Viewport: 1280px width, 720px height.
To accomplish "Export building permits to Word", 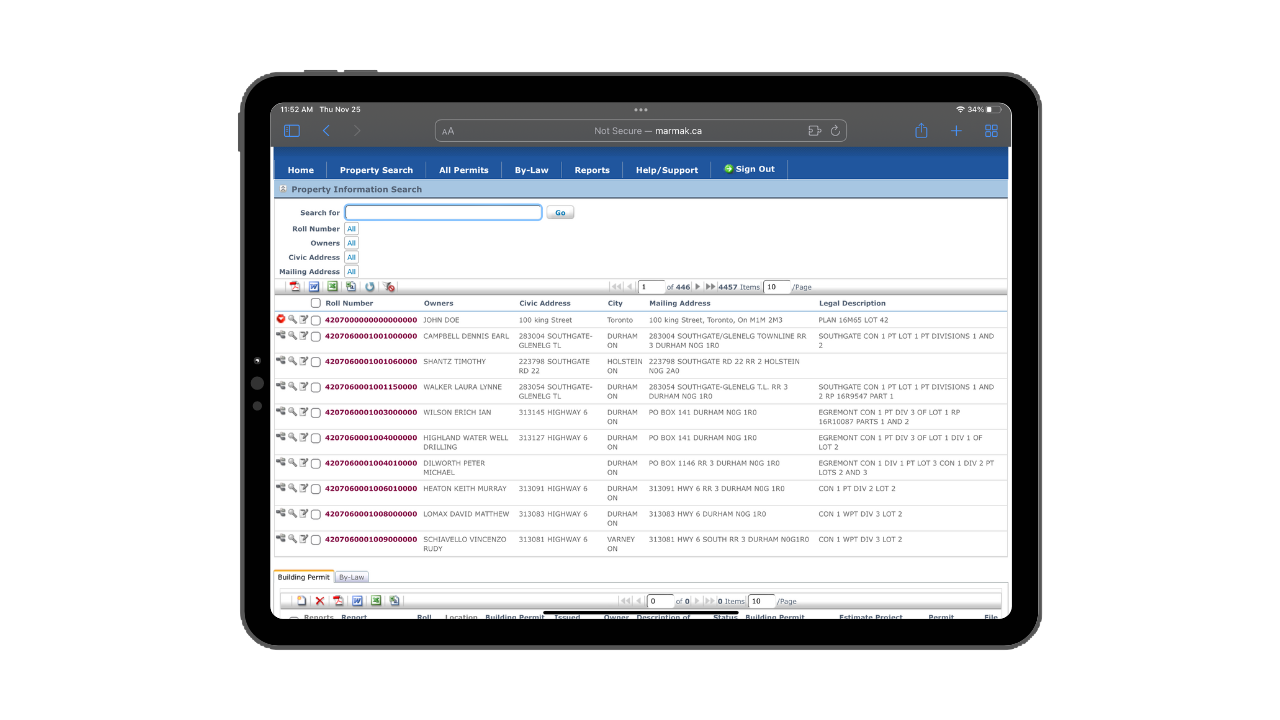I will click(x=357, y=601).
